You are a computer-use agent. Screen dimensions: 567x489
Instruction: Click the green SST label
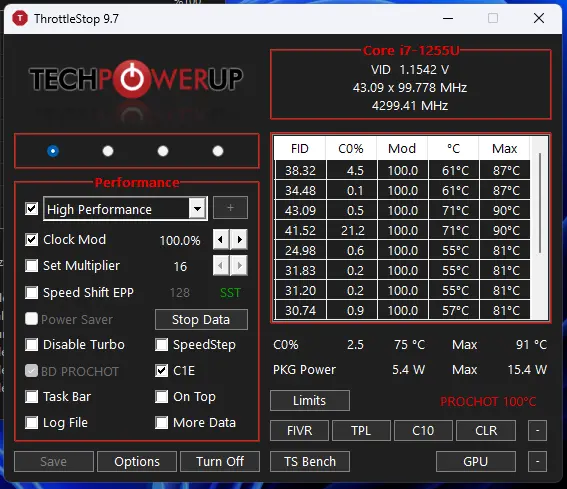(x=230, y=293)
